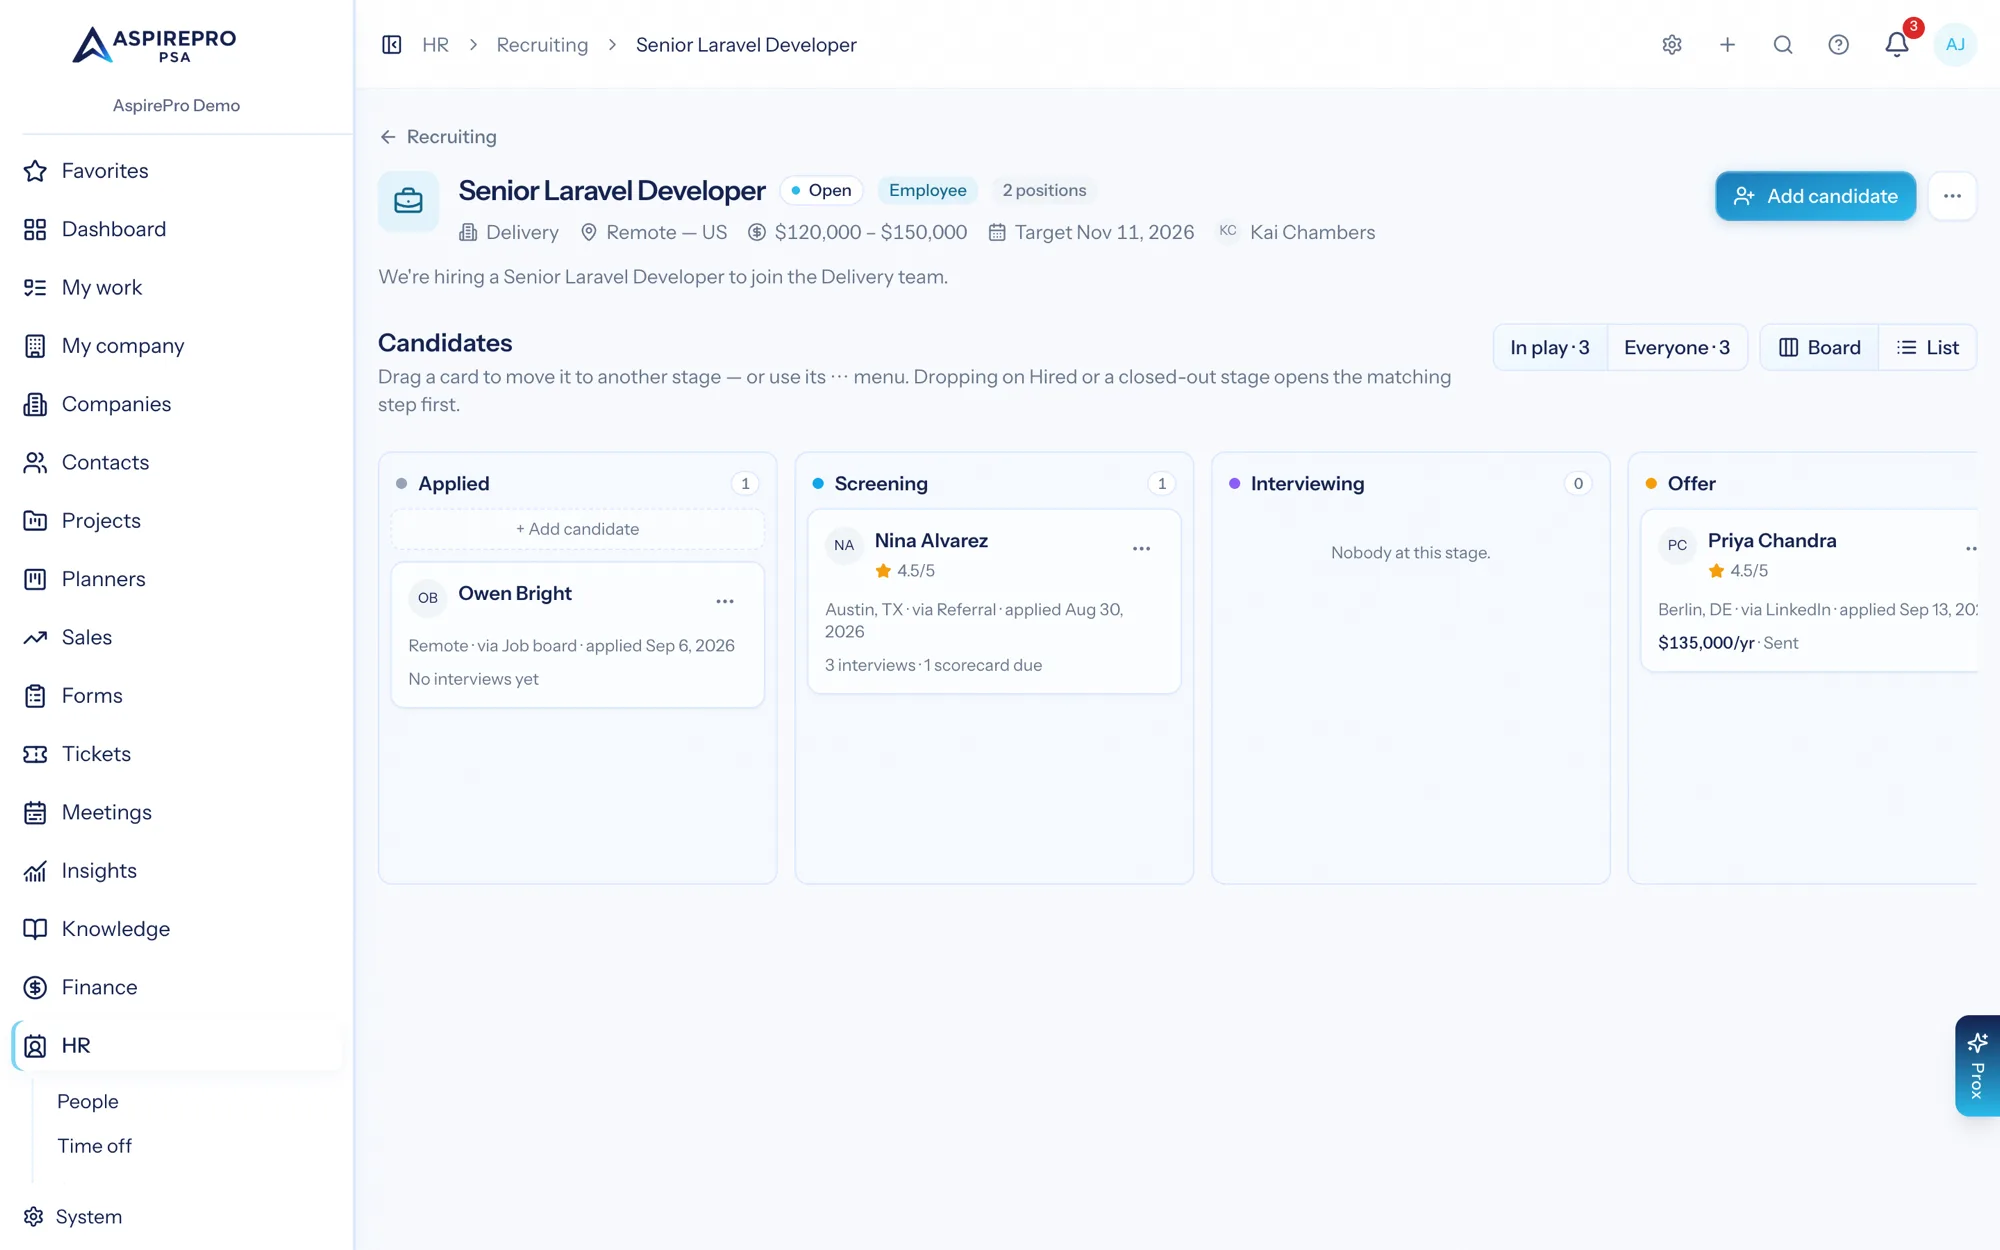Viewport: 2000px width, 1250px height.
Task: Click Recruiting in the breadcrumb
Action: tap(542, 45)
